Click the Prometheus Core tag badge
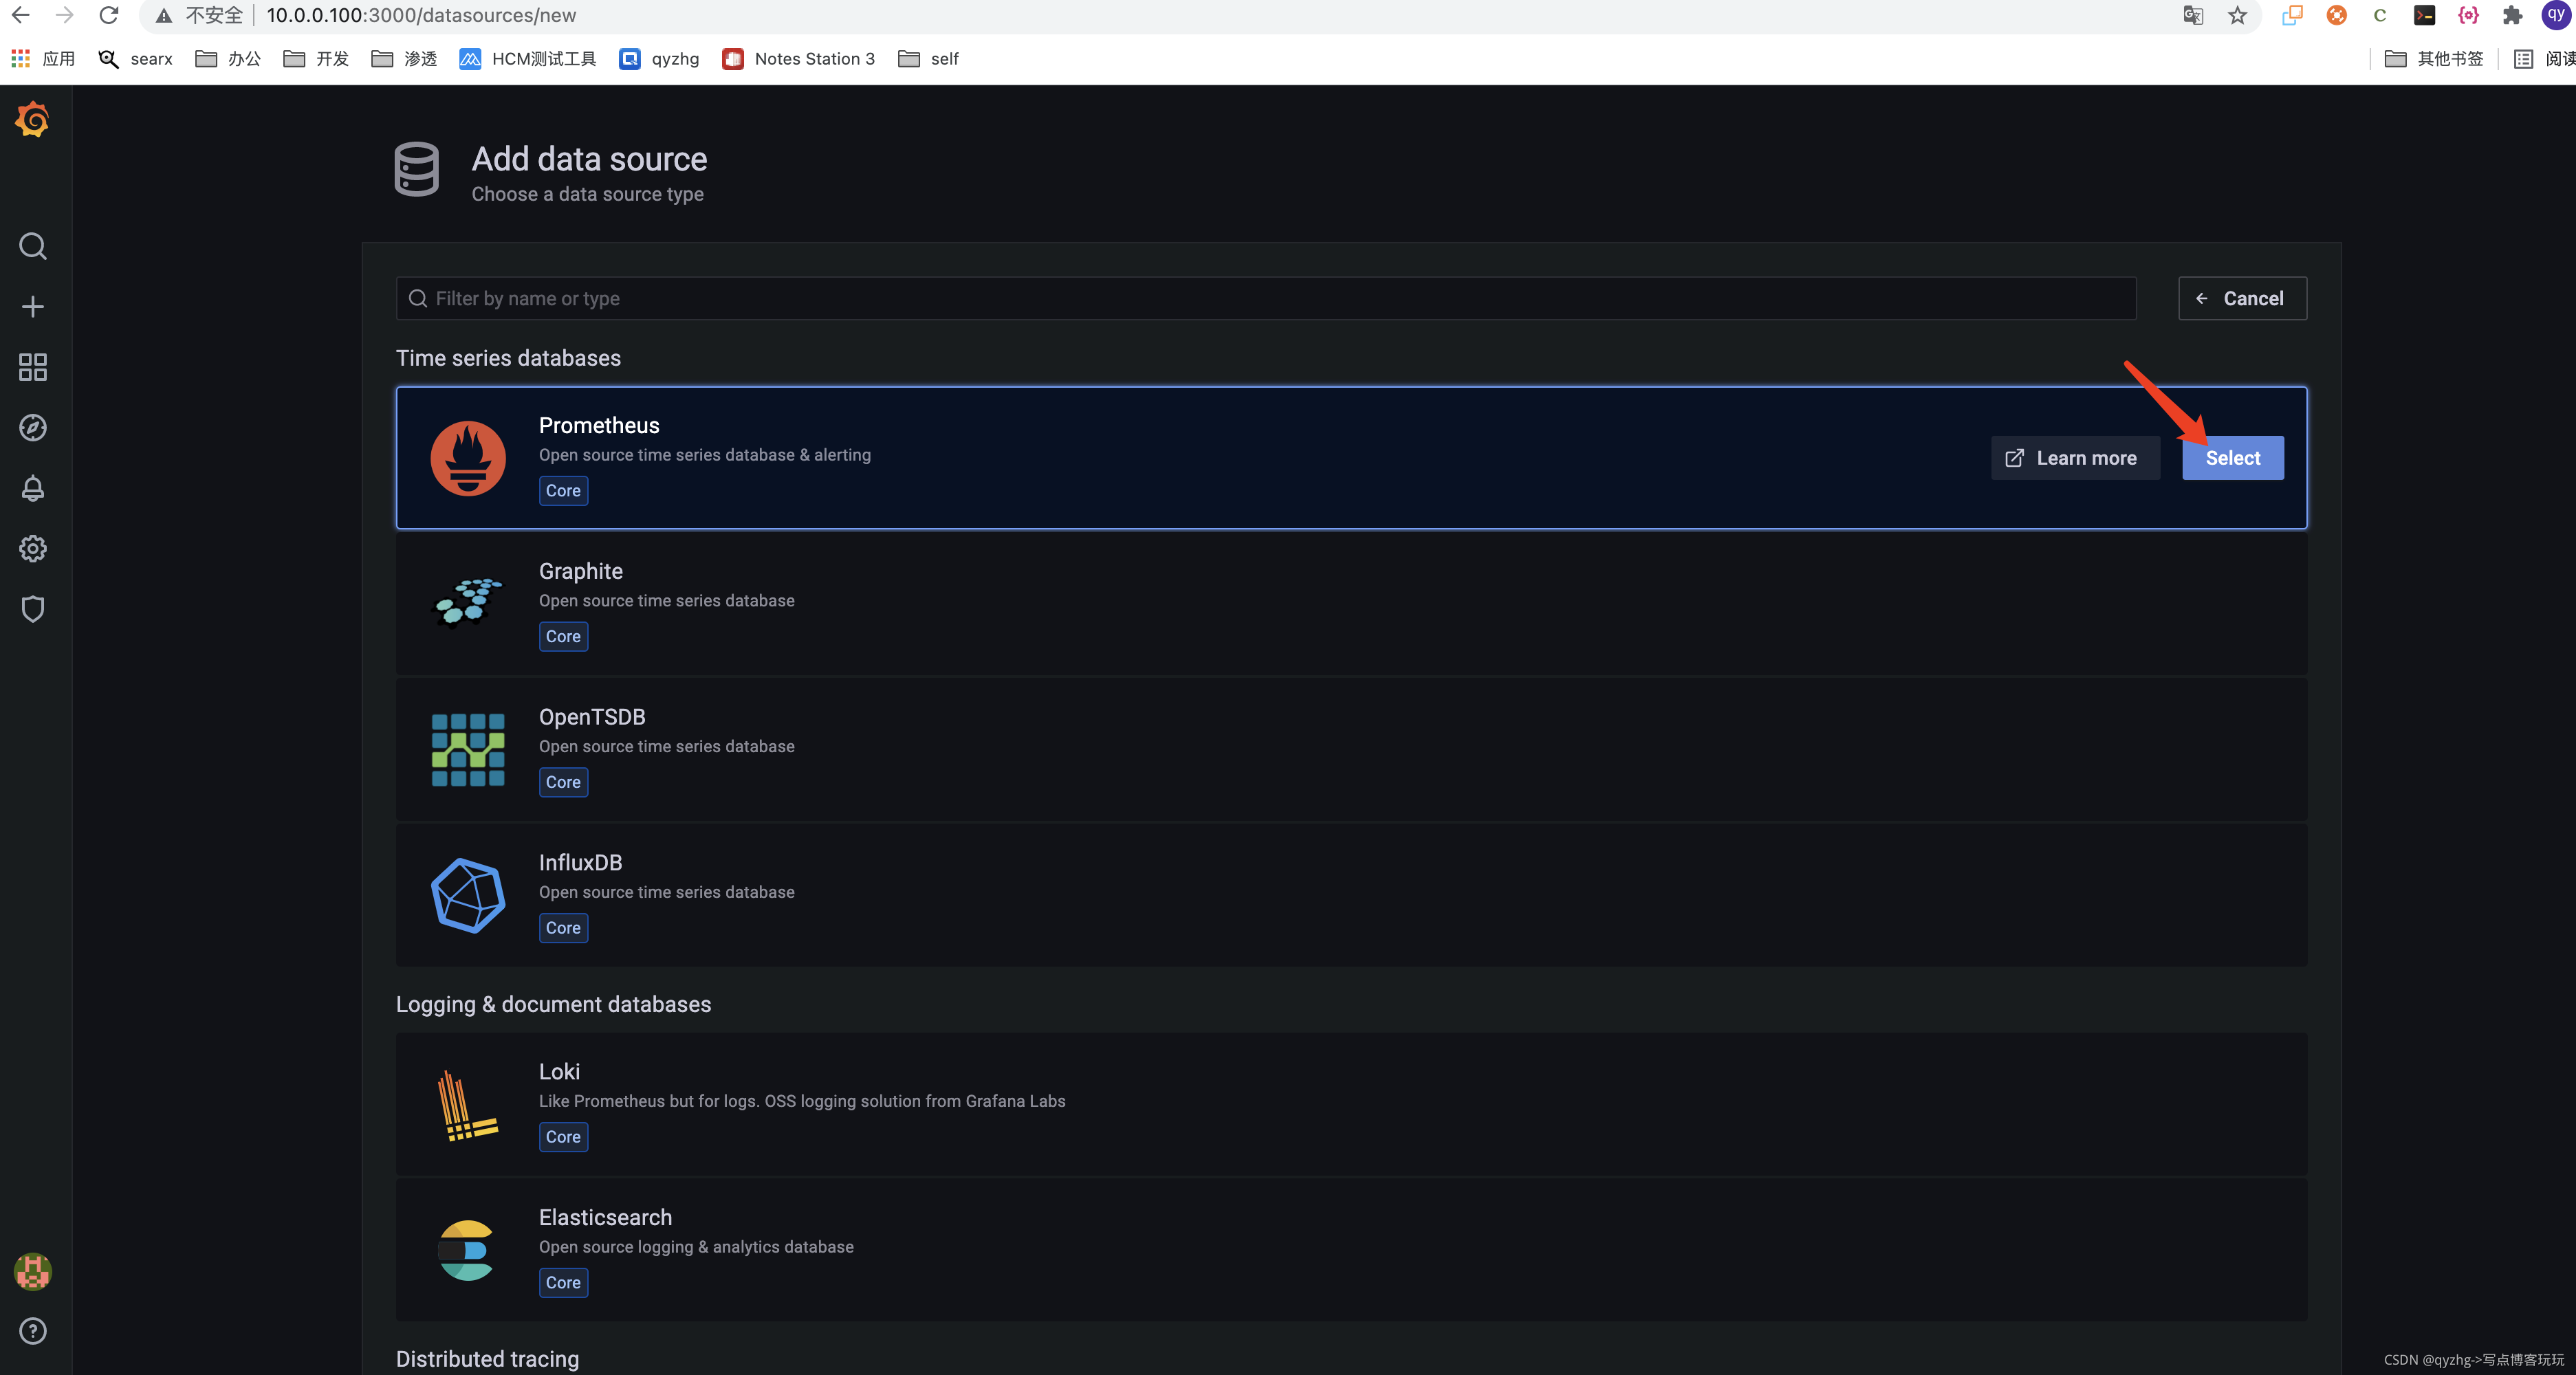This screenshot has width=2576, height=1375. (563, 491)
